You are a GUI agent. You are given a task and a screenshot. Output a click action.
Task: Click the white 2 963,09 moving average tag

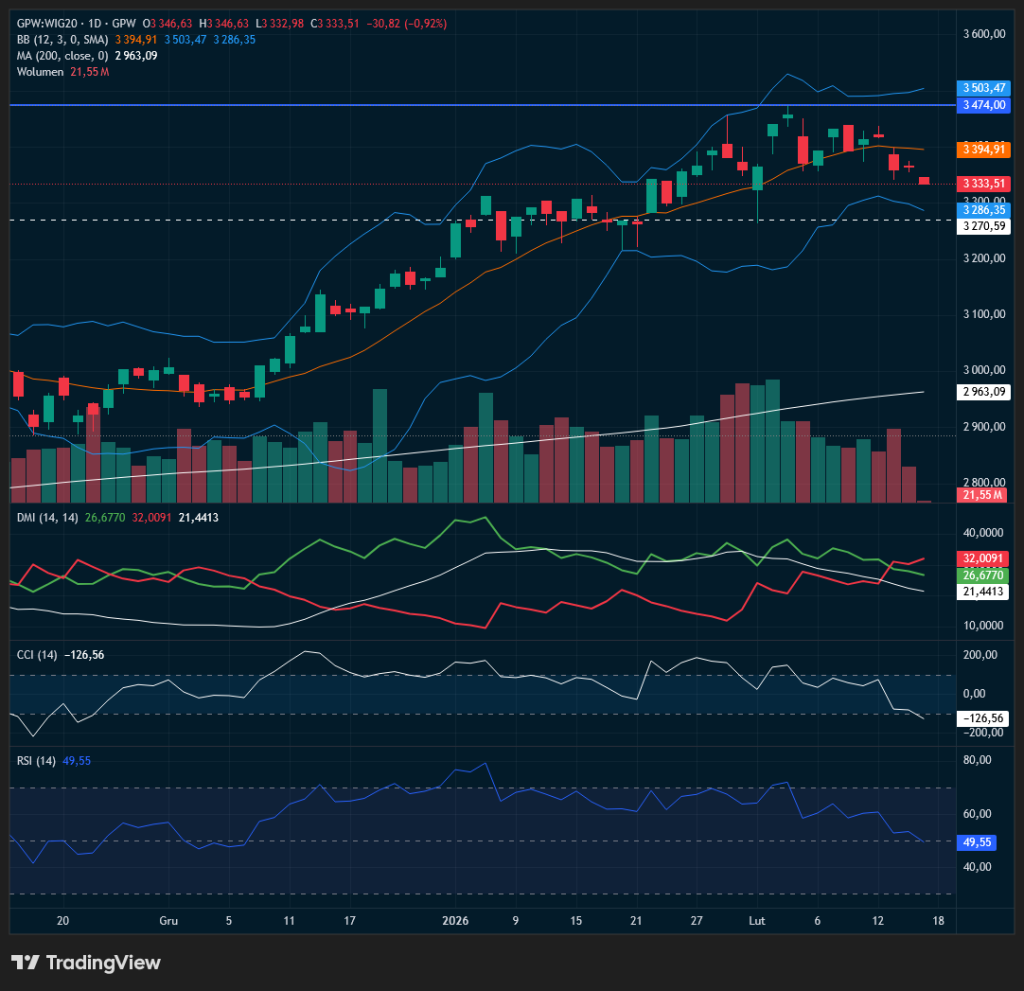pos(983,393)
